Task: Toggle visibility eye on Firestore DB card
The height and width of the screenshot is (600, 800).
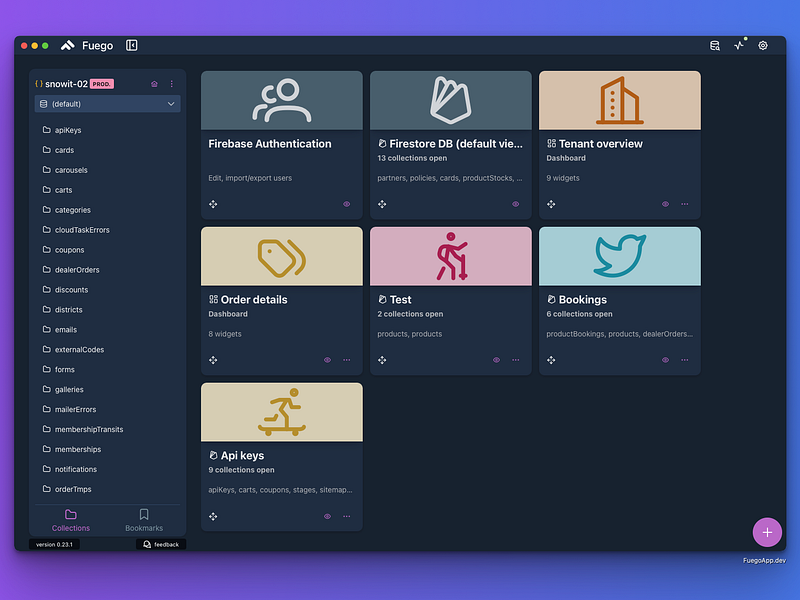Action: pyautogui.click(x=516, y=204)
